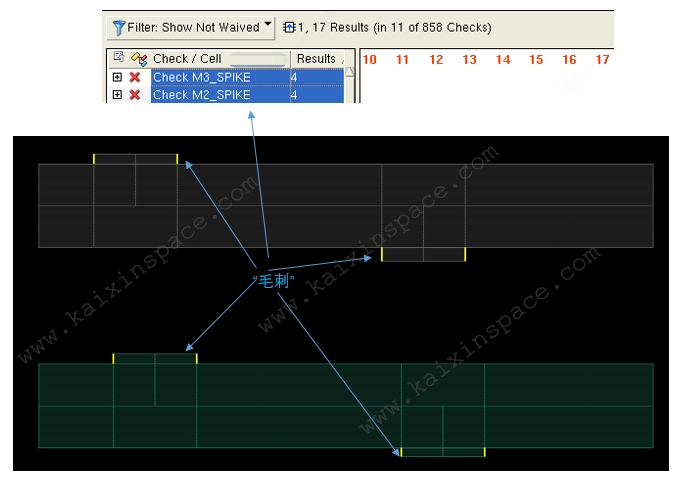This screenshot has width=681, height=478.
Task: Select result number 10
Action: (x=369, y=60)
